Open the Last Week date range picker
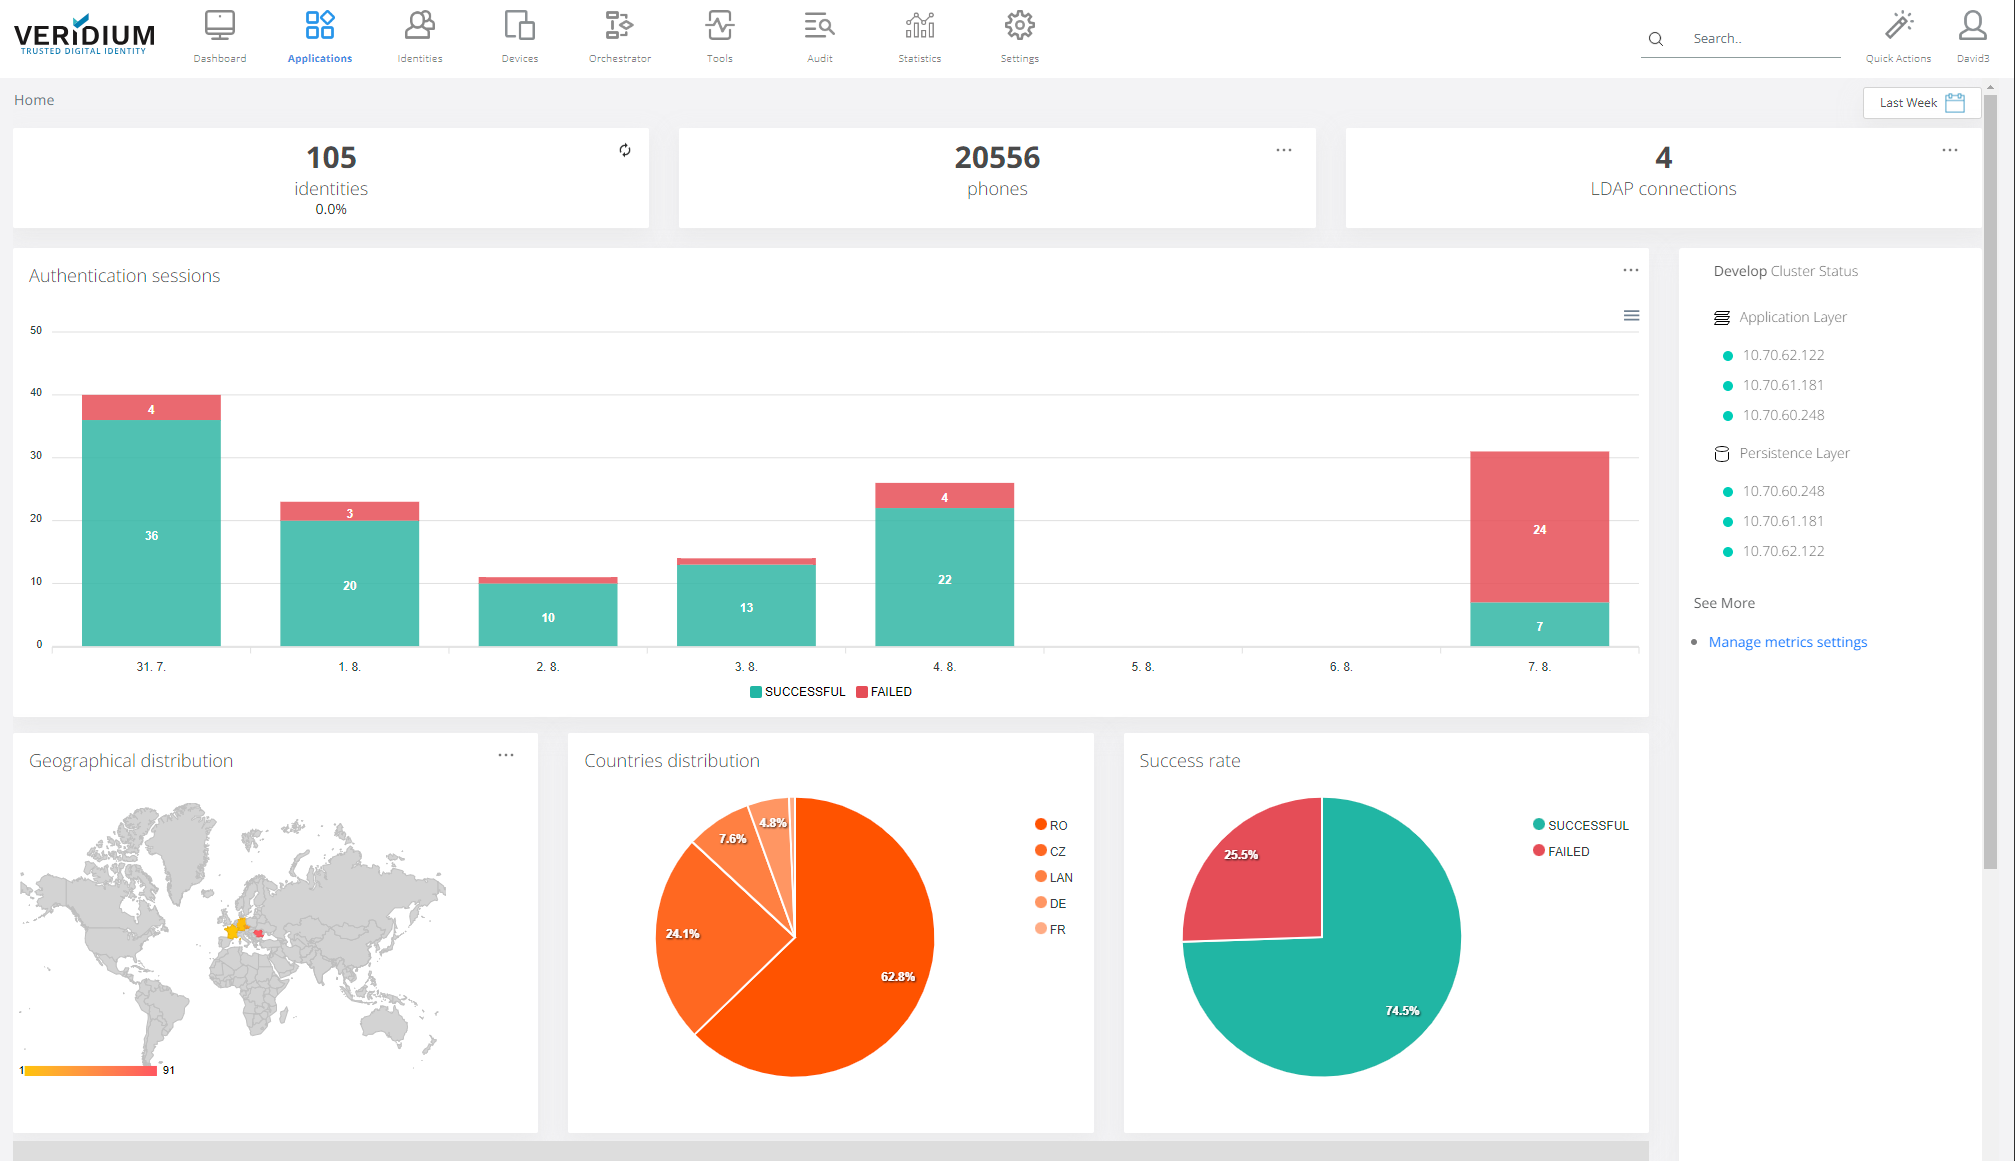The height and width of the screenshot is (1161, 2015). 1920,102
